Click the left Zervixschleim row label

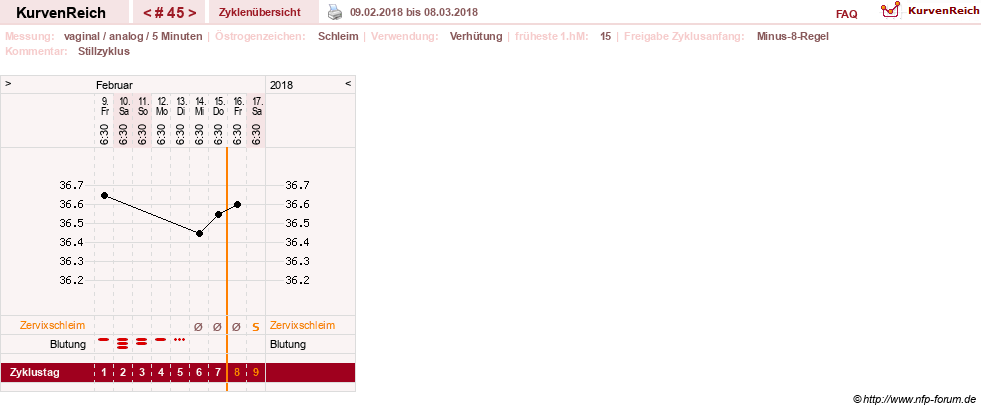tap(53, 326)
